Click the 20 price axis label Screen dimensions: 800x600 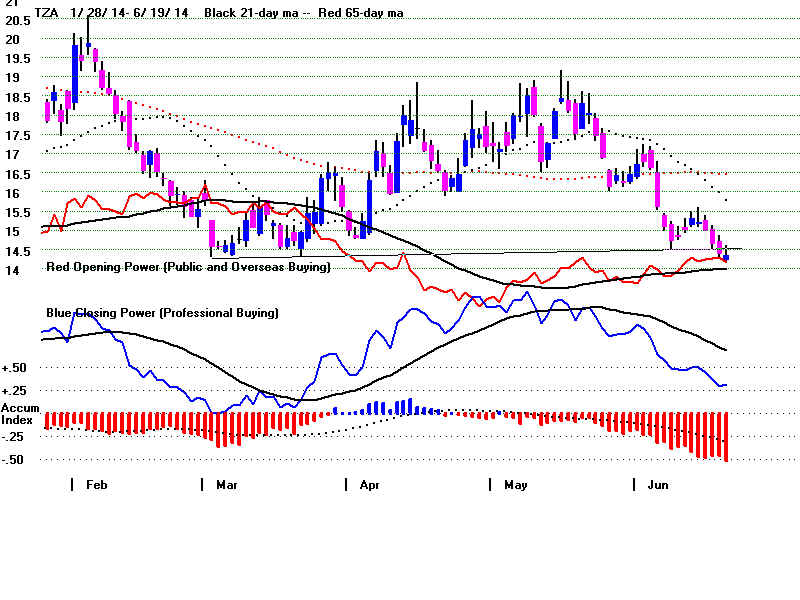[12, 39]
